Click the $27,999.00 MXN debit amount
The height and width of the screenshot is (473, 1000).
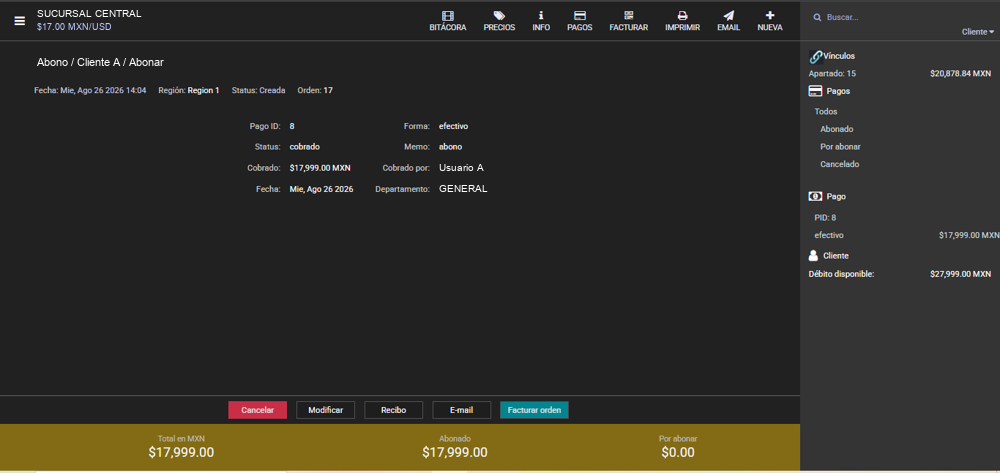click(x=960, y=274)
